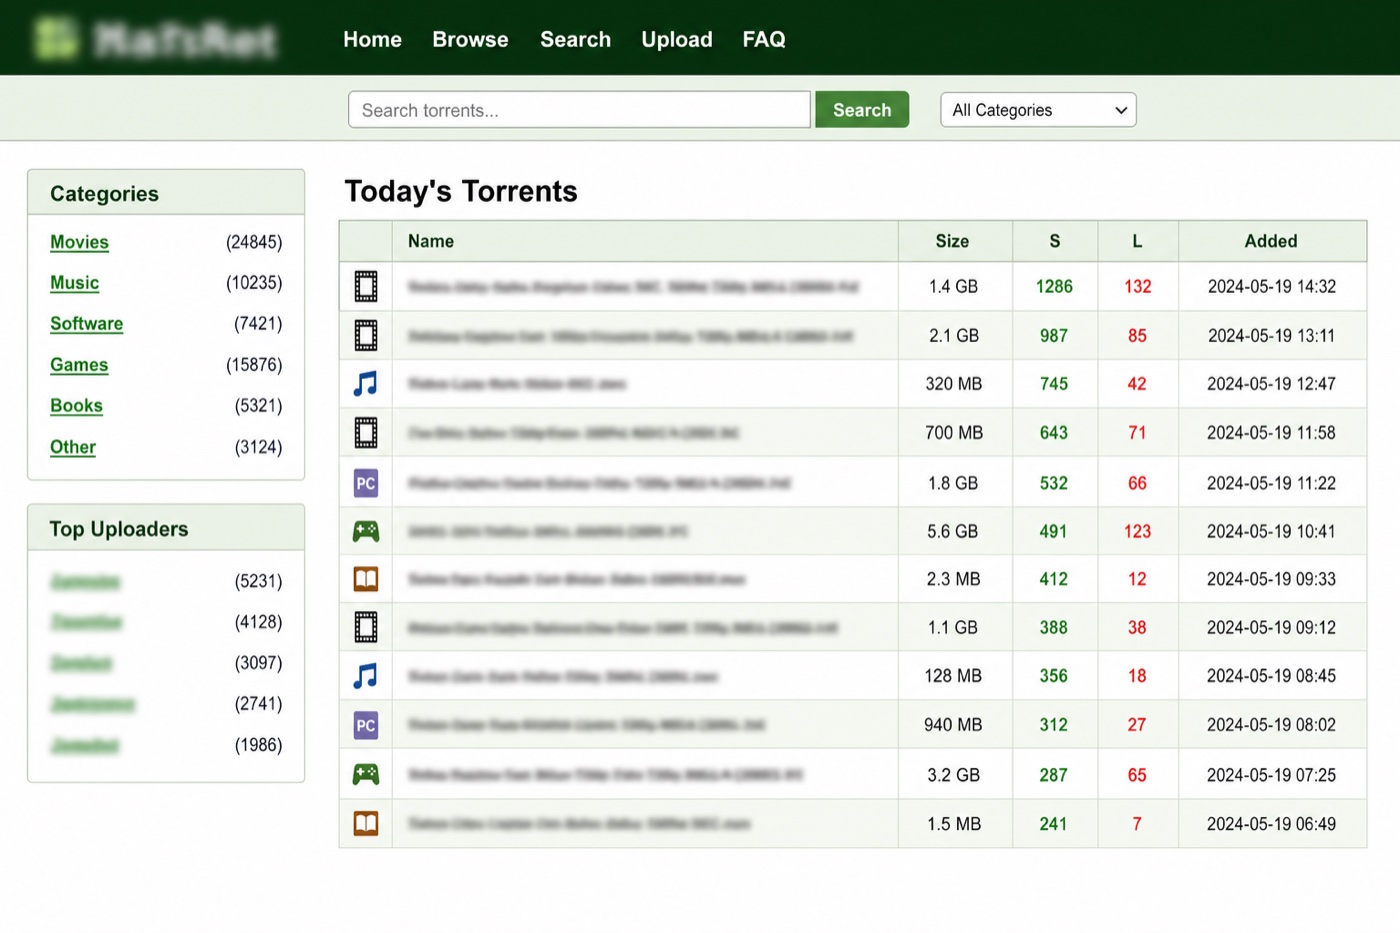The height and width of the screenshot is (933, 1400).
Task: Focus the Search torrents input field
Action: (579, 110)
